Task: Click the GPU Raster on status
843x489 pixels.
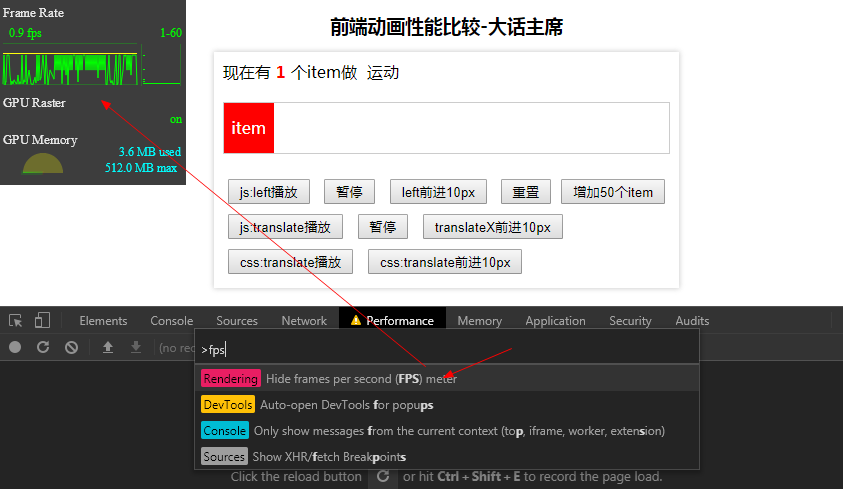Action: tap(176, 119)
